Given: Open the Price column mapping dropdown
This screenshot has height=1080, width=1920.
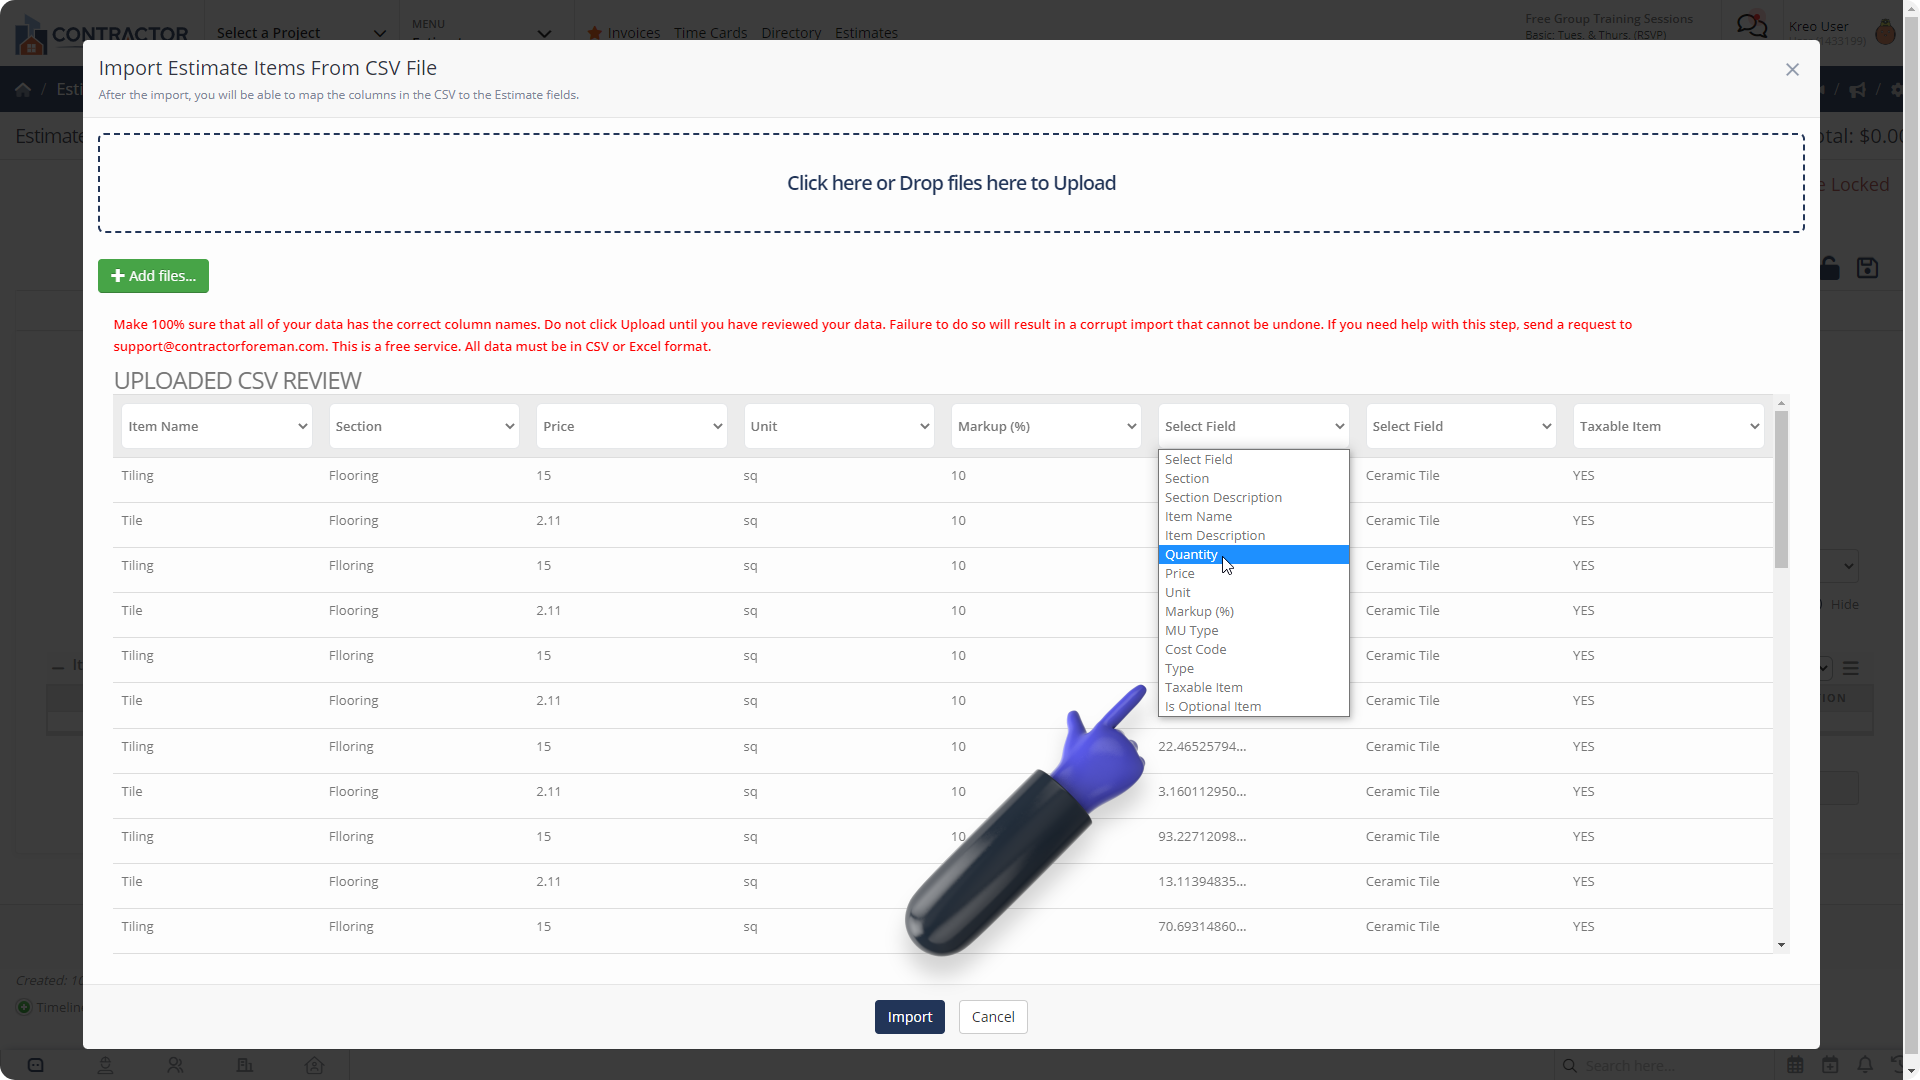Looking at the screenshot, I should tap(632, 426).
